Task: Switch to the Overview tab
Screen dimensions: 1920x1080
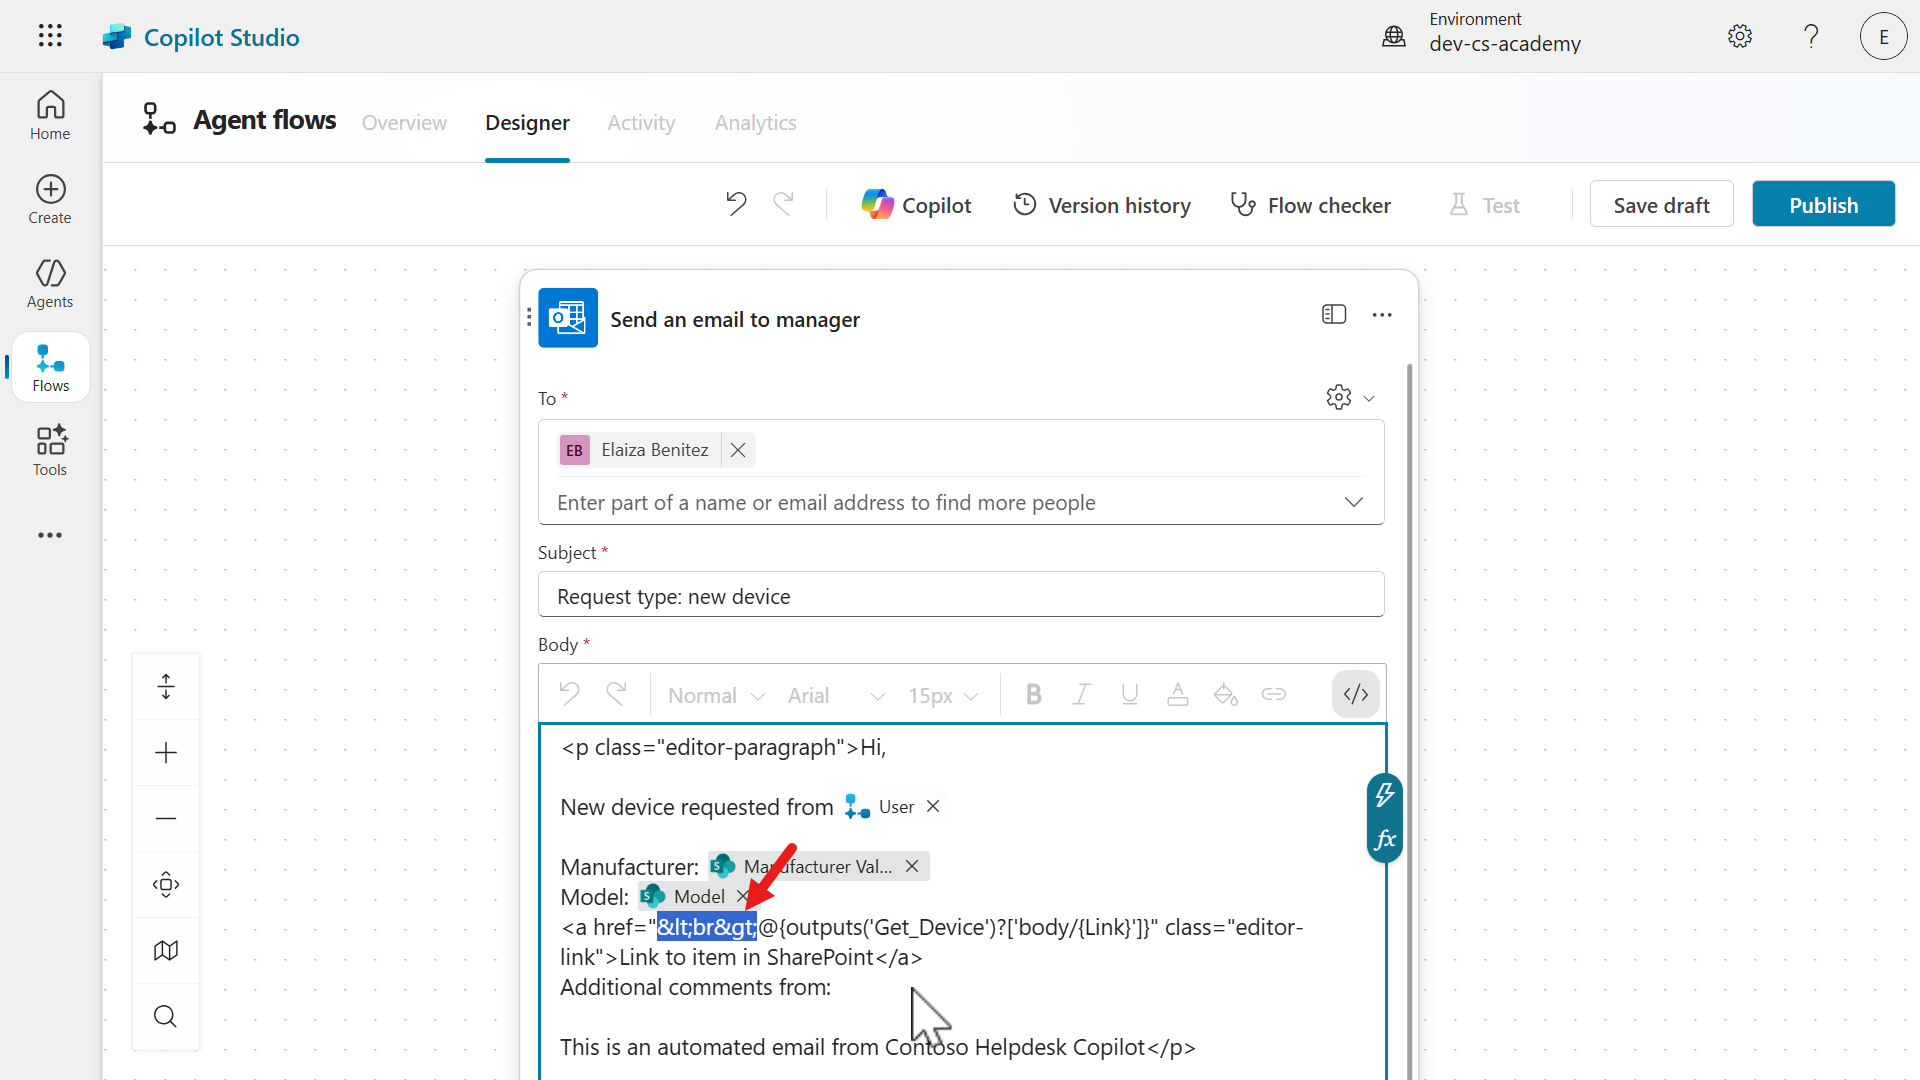Action: coord(404,122)
